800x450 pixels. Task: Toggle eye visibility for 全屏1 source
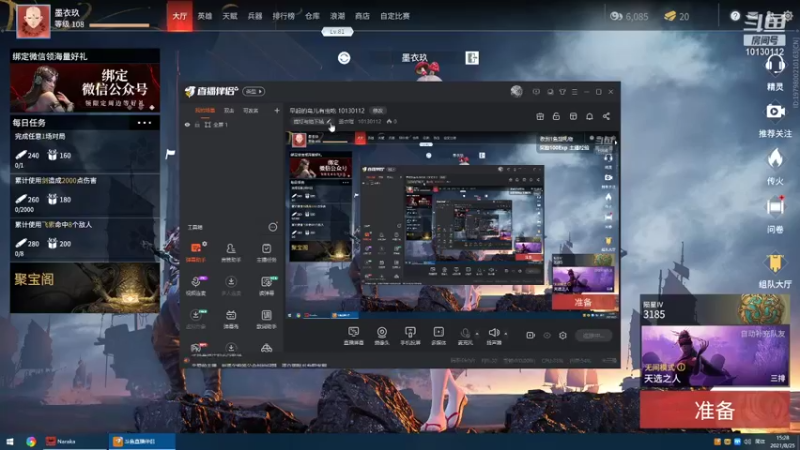pyautogui.click(x=187, y=124)
